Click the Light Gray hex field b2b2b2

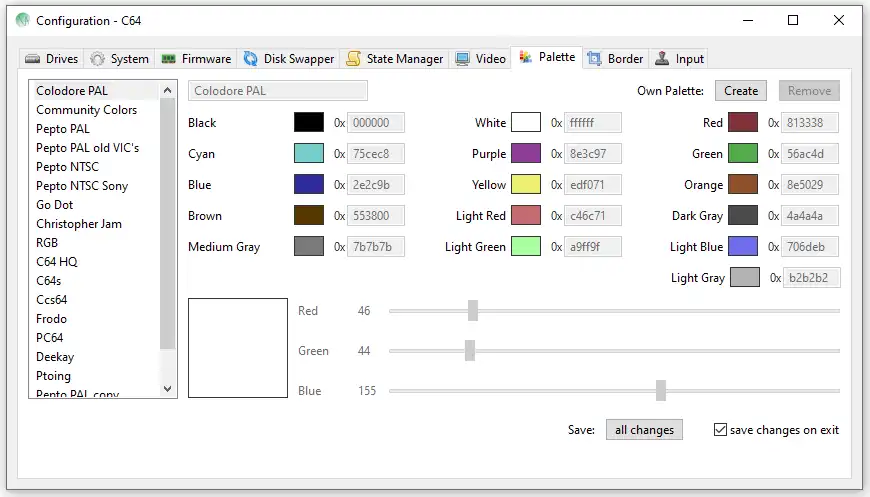pyautogui.click(x=812, y=278)
